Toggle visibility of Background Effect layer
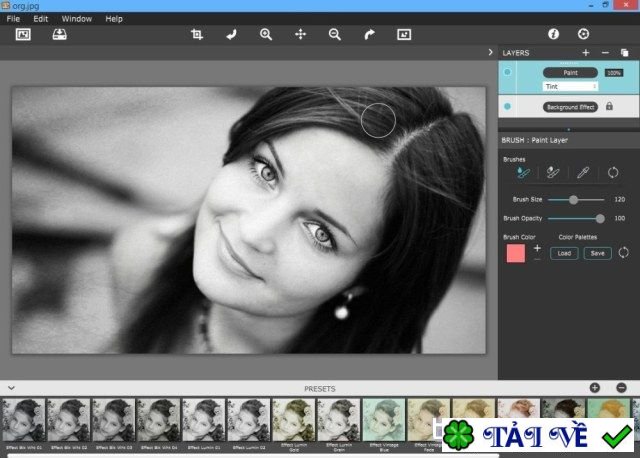The height and width of the screenshot is (458, 640). click(508, 106)
